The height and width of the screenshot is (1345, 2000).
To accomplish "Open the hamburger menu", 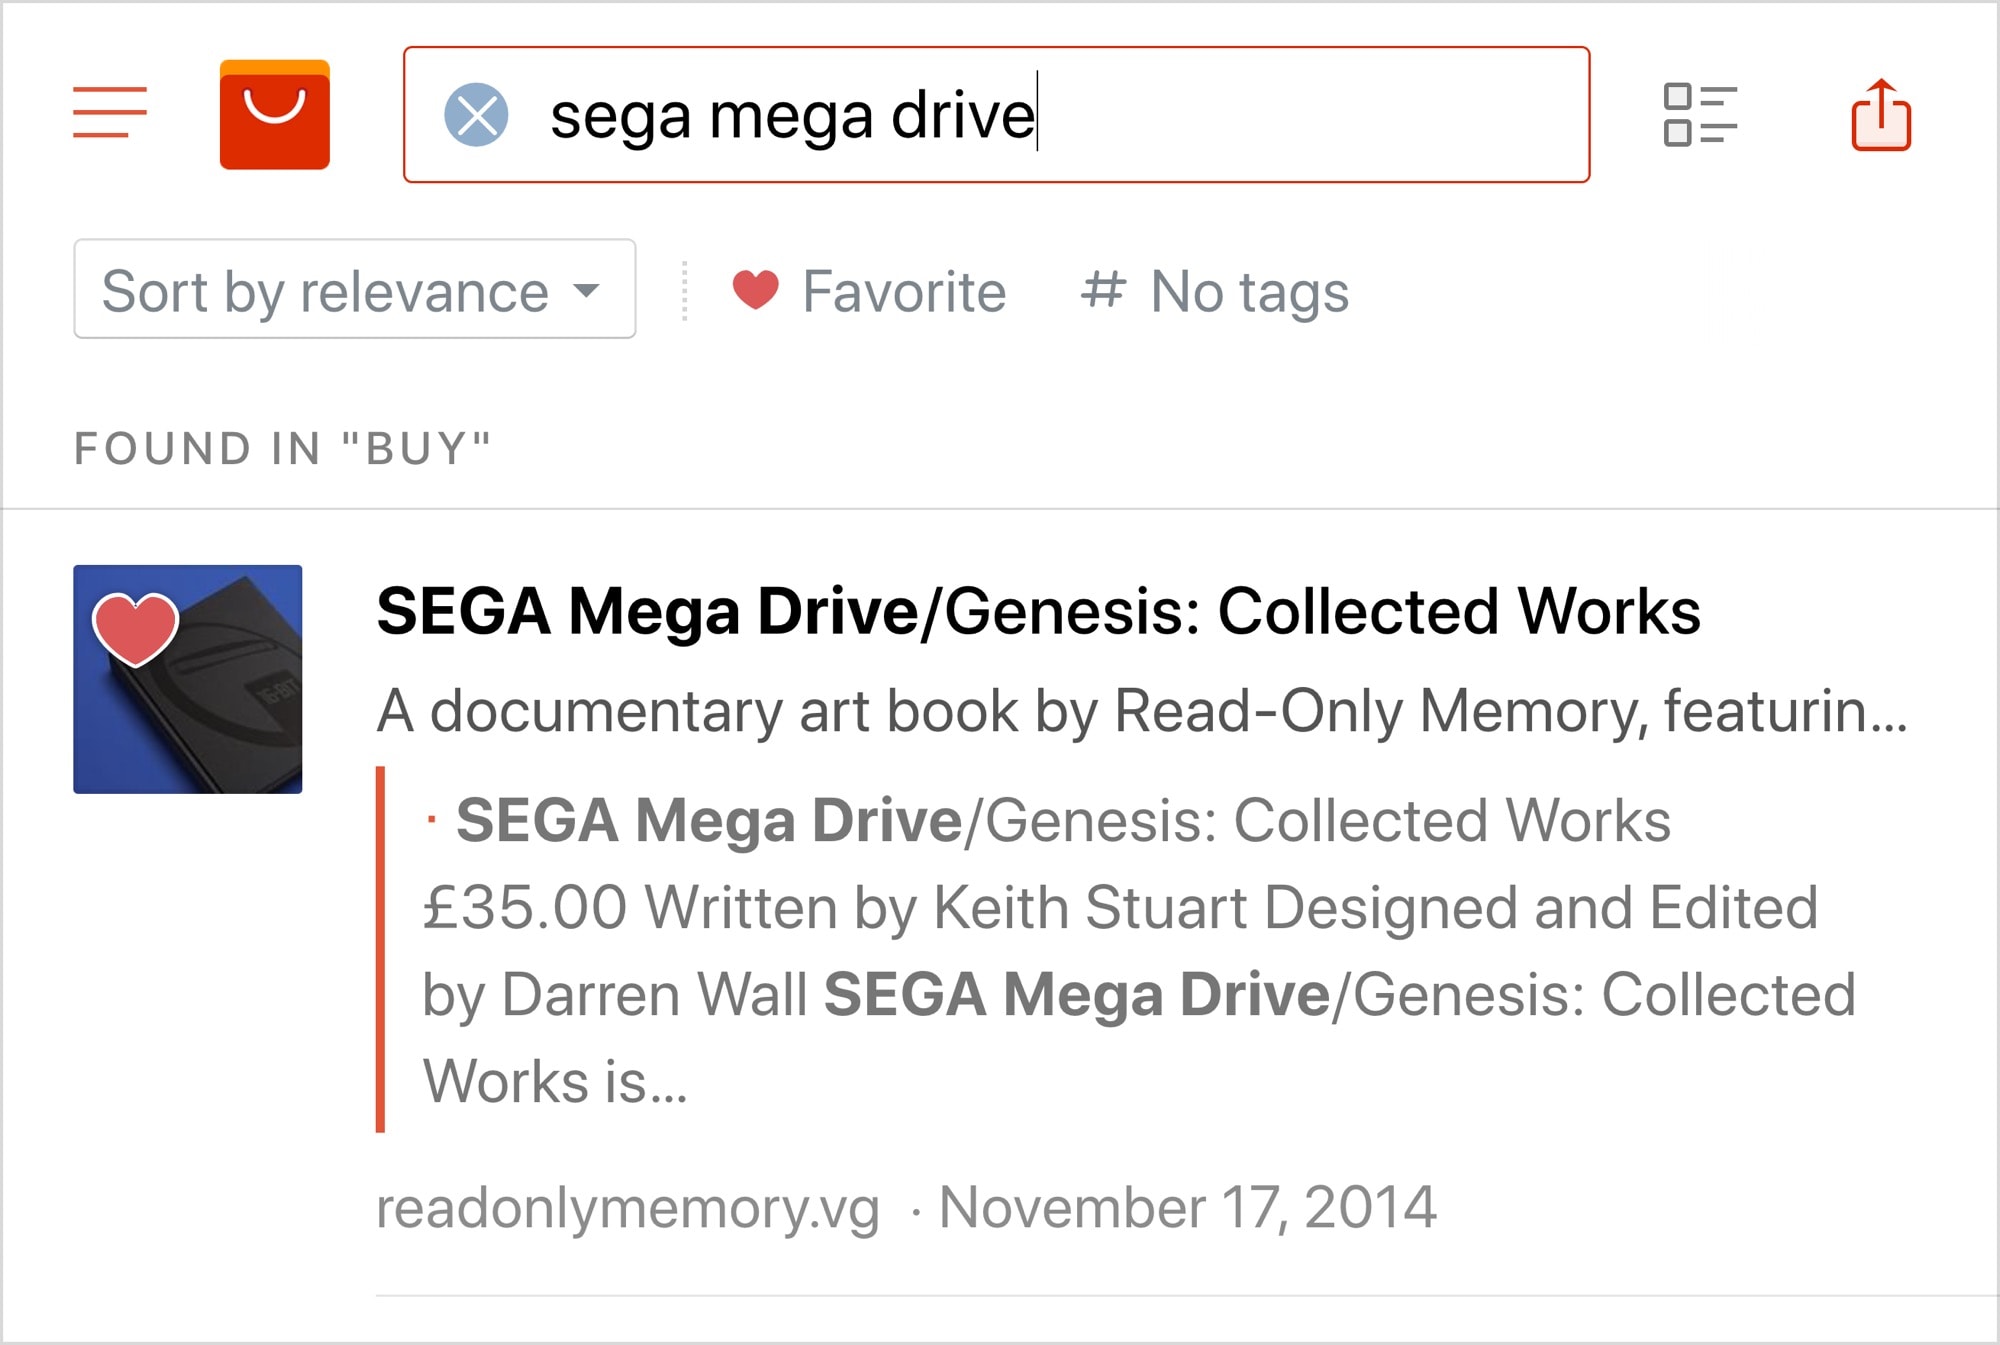I will pyautogui.click(x=110, y=112).
